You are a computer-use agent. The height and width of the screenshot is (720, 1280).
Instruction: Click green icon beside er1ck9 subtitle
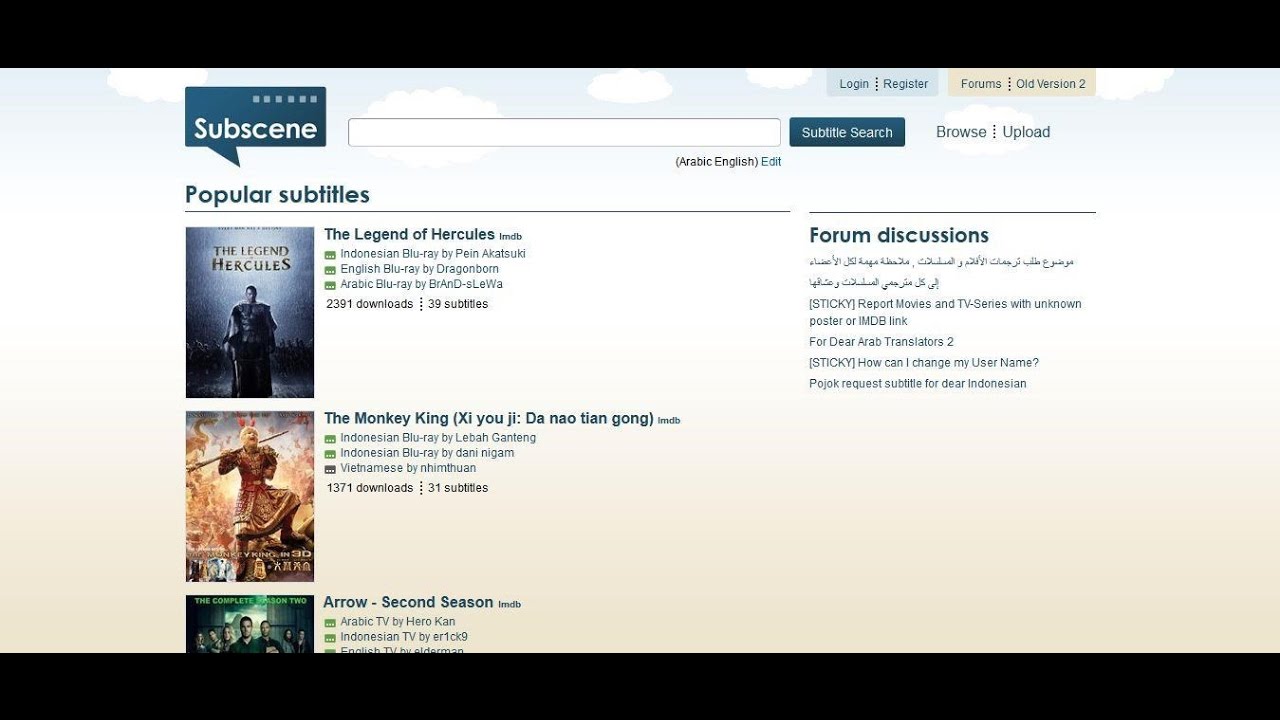click(330, 638)
